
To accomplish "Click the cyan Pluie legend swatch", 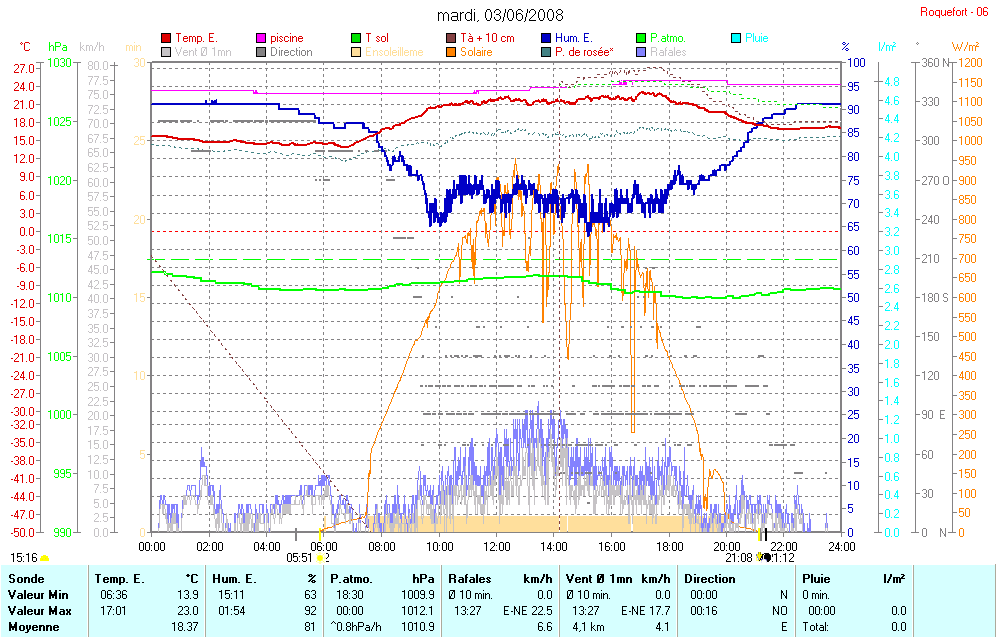I will (736, 38).
